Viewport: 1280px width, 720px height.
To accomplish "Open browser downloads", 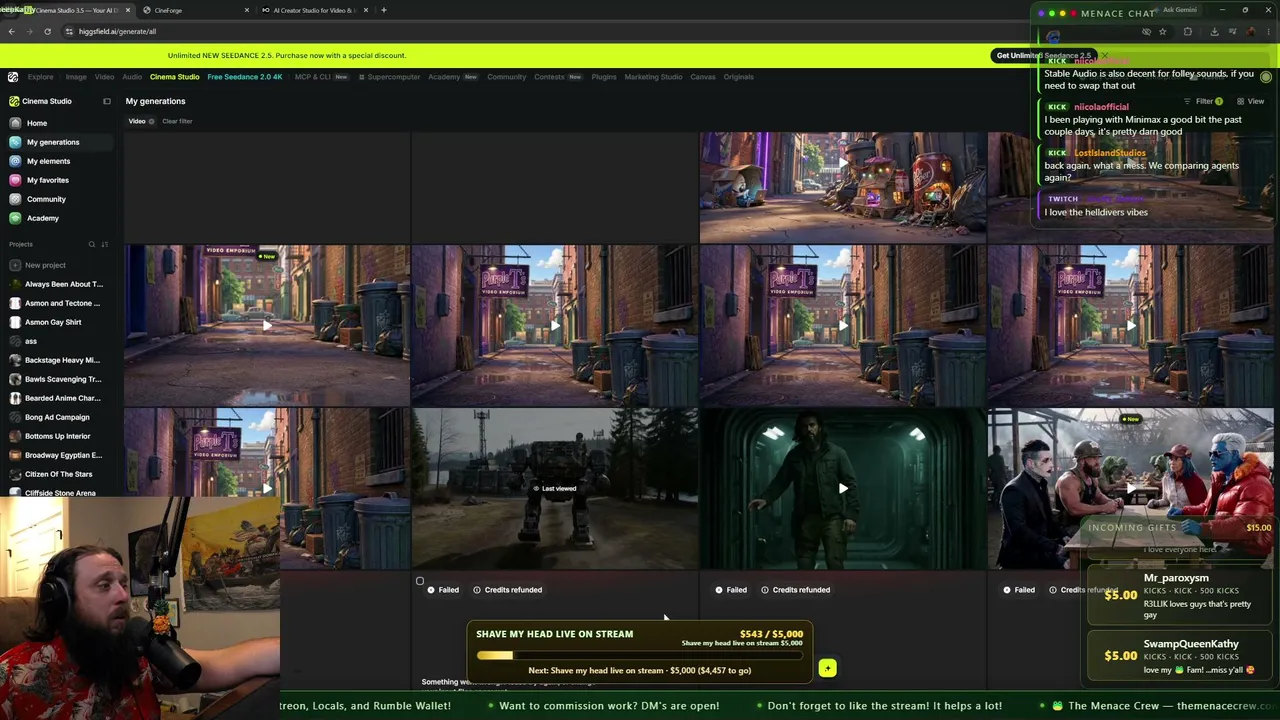I will (x=1214, y=32).
